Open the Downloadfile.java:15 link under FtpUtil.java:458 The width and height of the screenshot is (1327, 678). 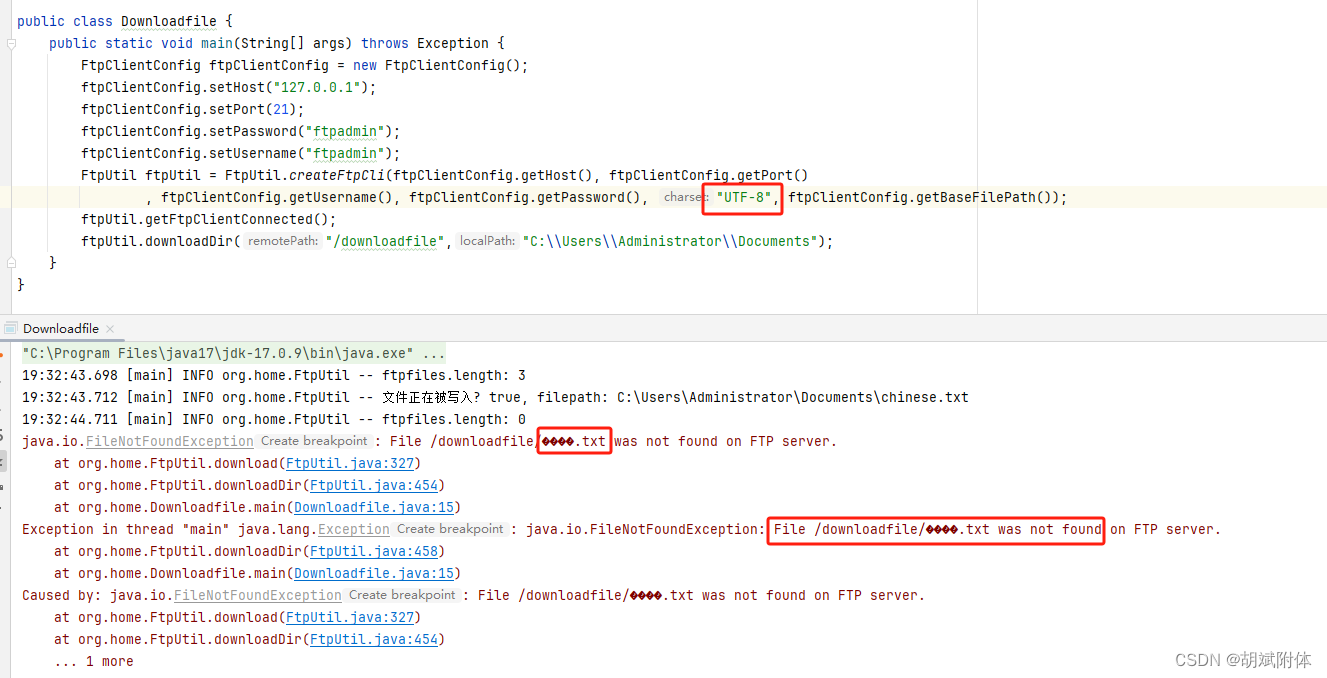(x=374, y=573)
